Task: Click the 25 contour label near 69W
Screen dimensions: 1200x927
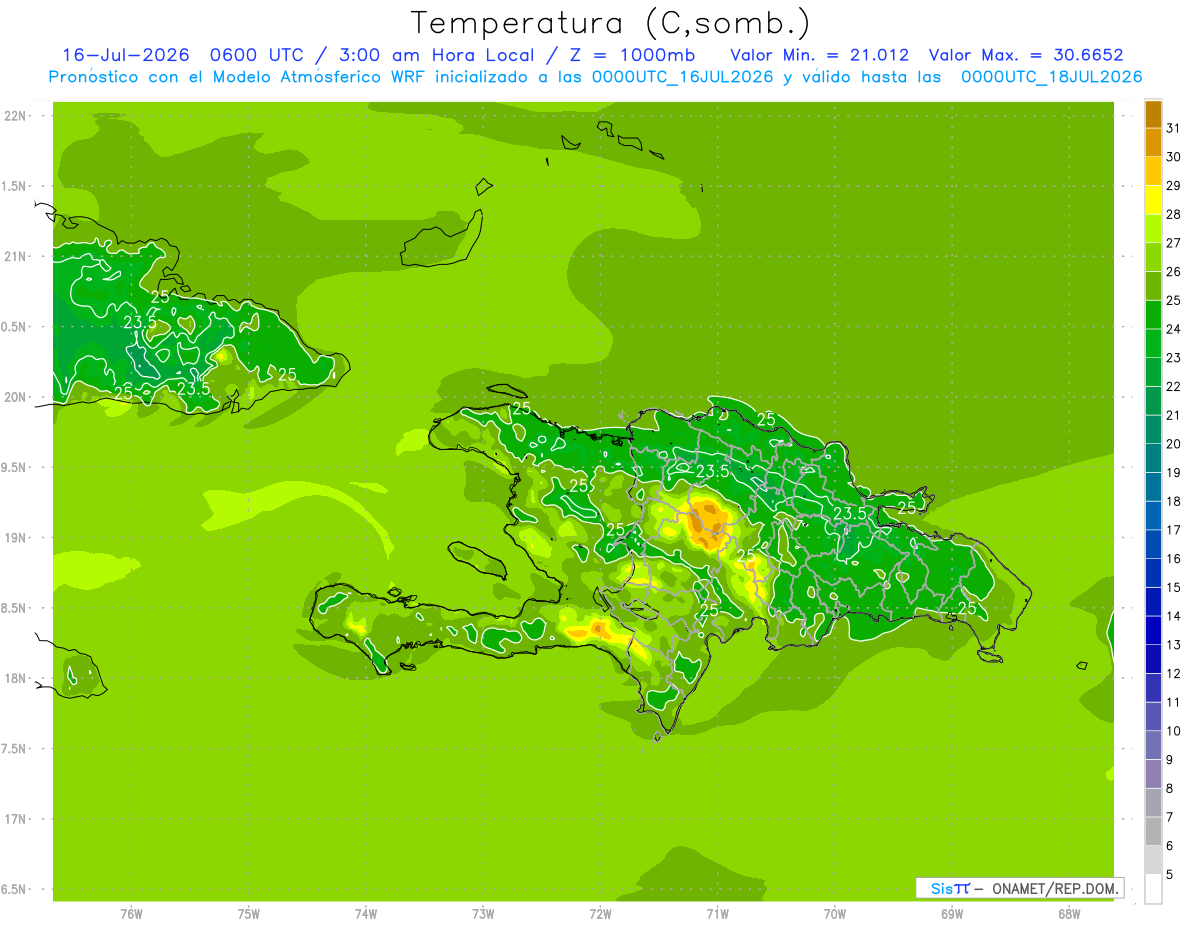Action: pyautogui.click(x=967, y=608)
